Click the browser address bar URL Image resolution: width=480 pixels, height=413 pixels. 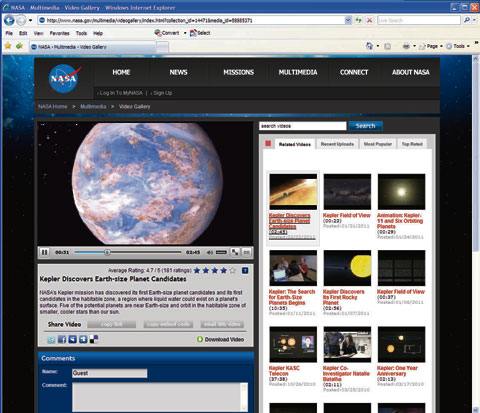tap(192, 20)
